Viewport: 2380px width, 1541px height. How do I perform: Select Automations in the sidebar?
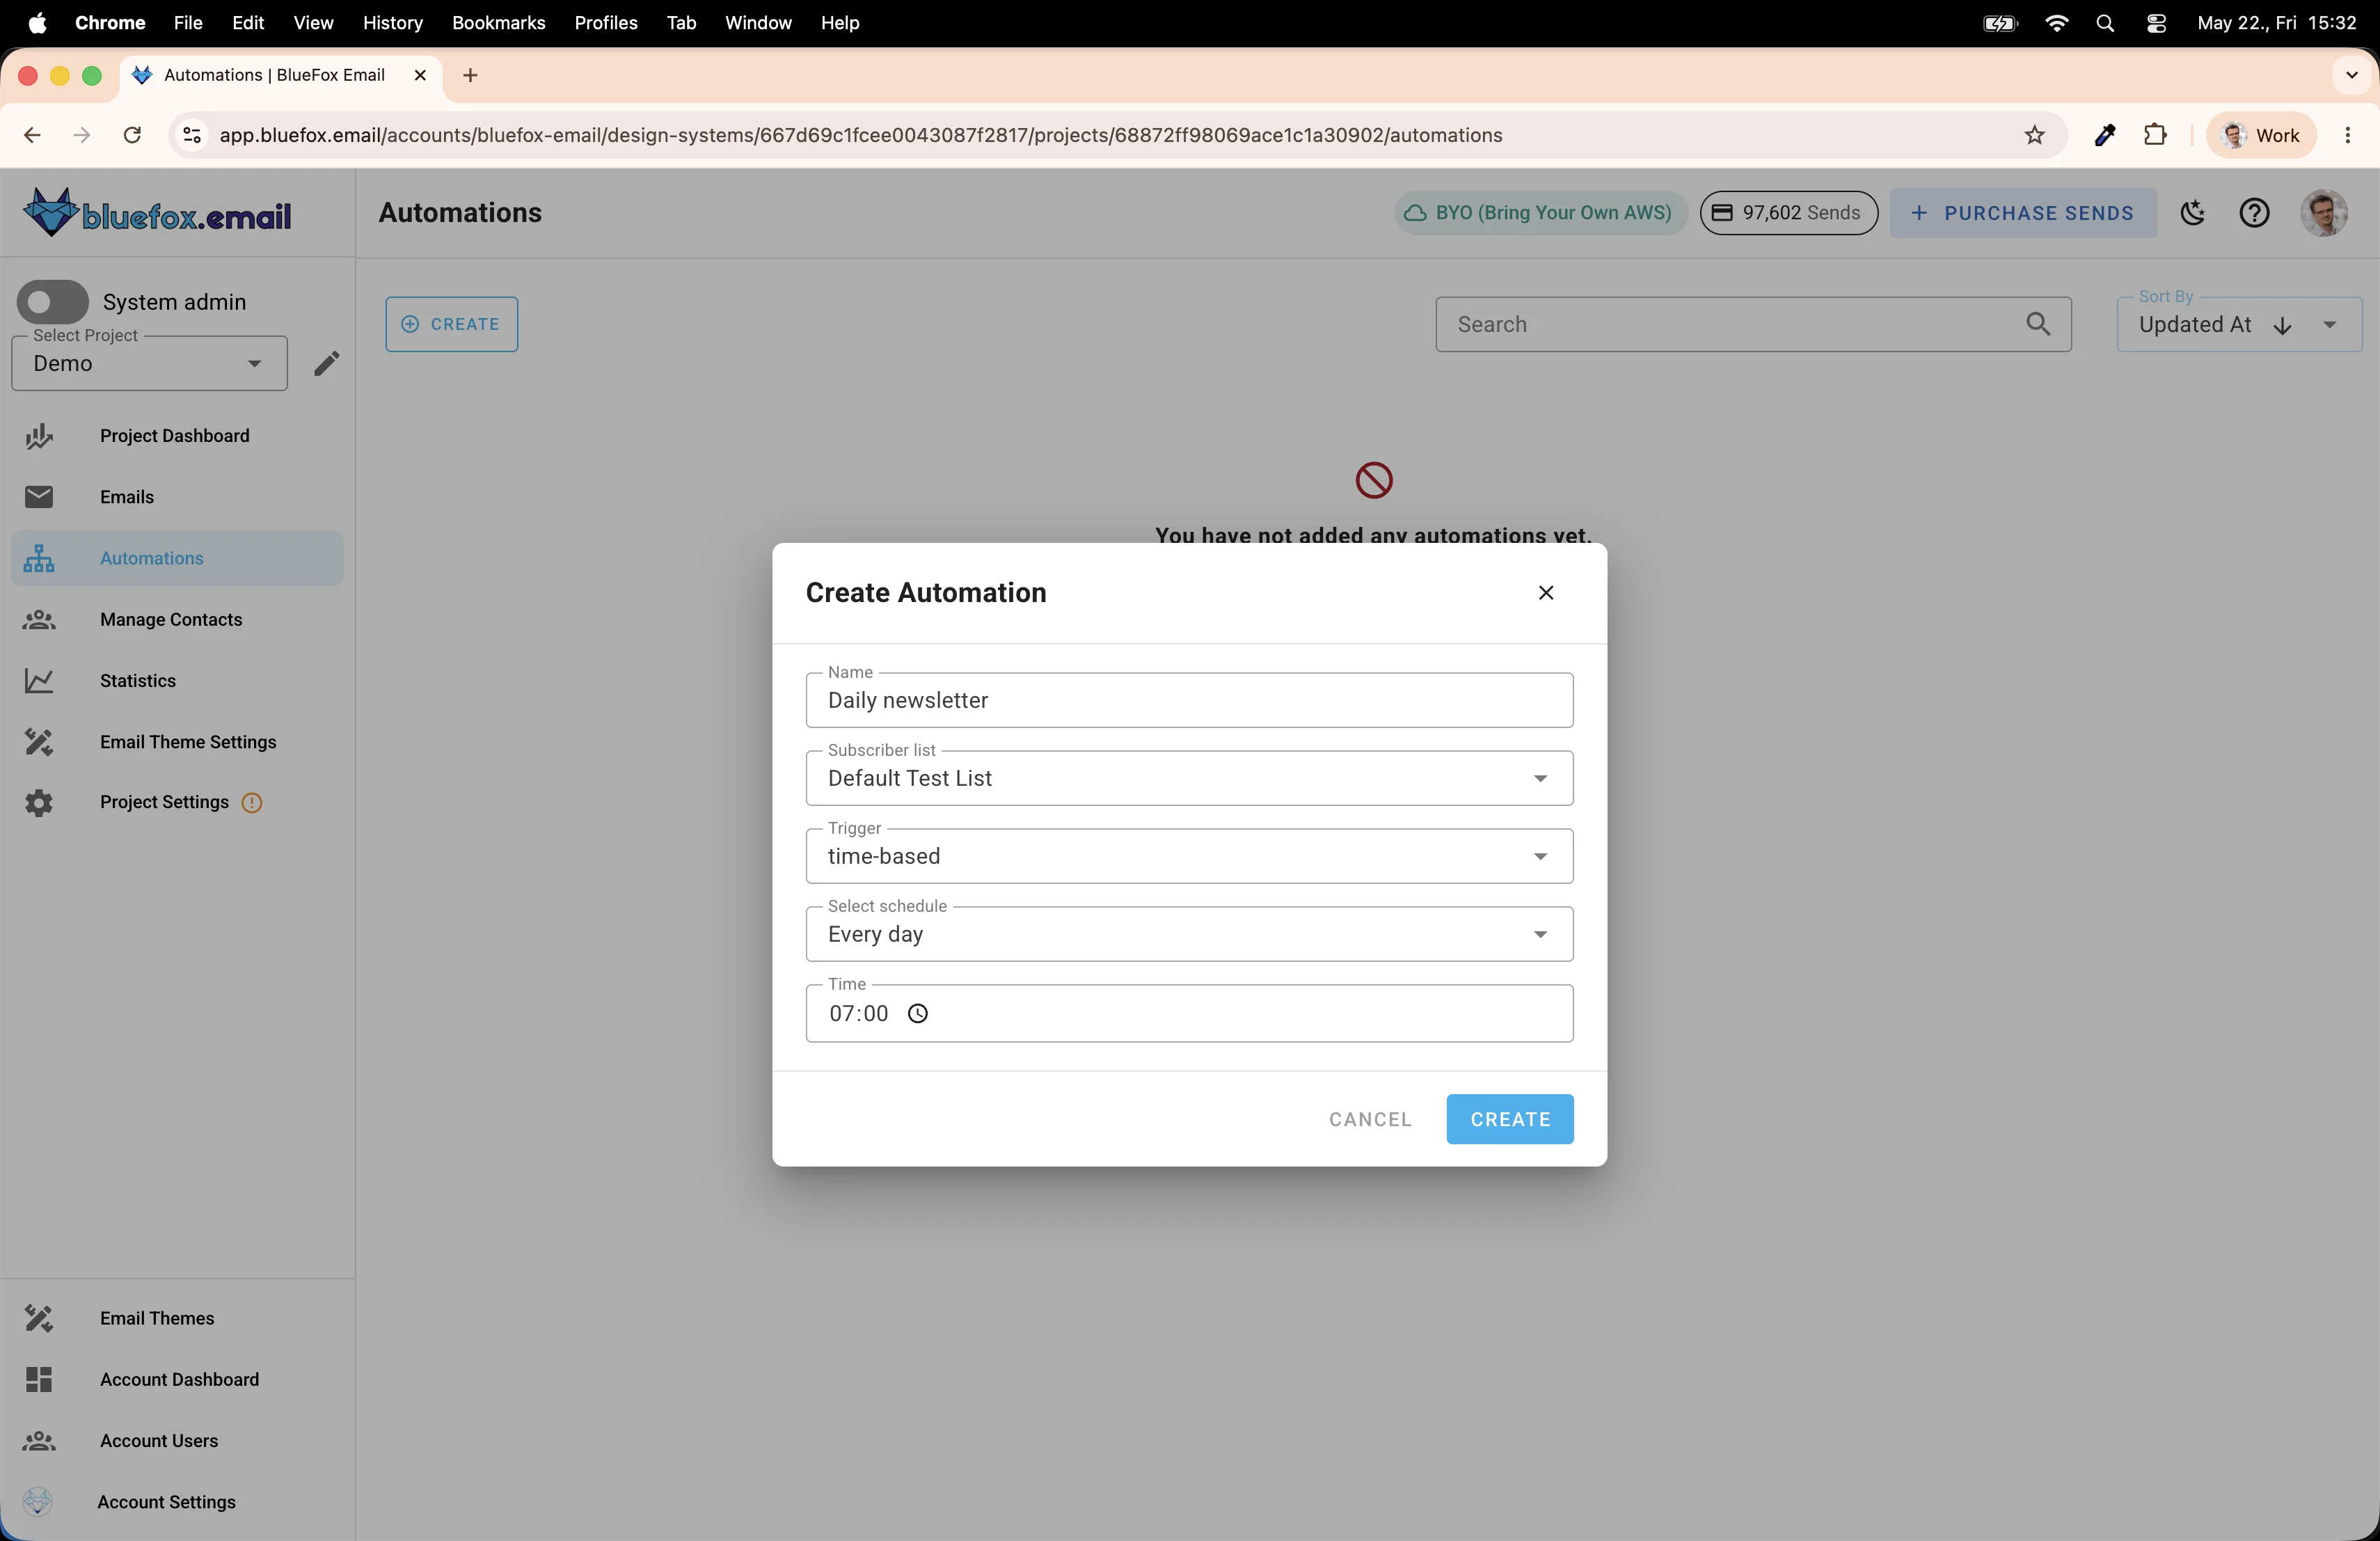click(177, 558)
